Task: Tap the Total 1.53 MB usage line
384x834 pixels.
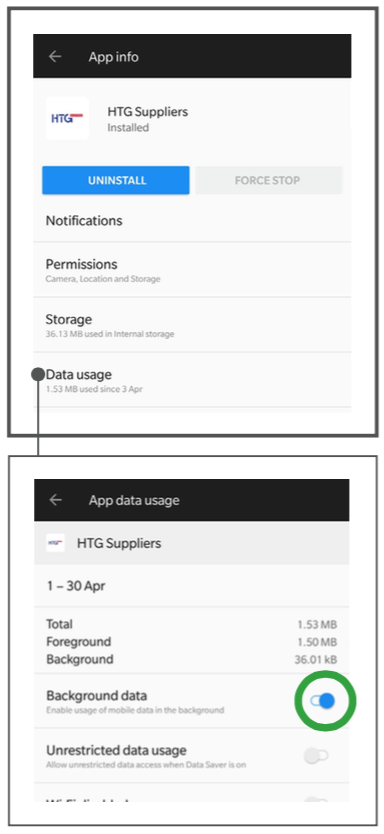Action: pos(191,624)
